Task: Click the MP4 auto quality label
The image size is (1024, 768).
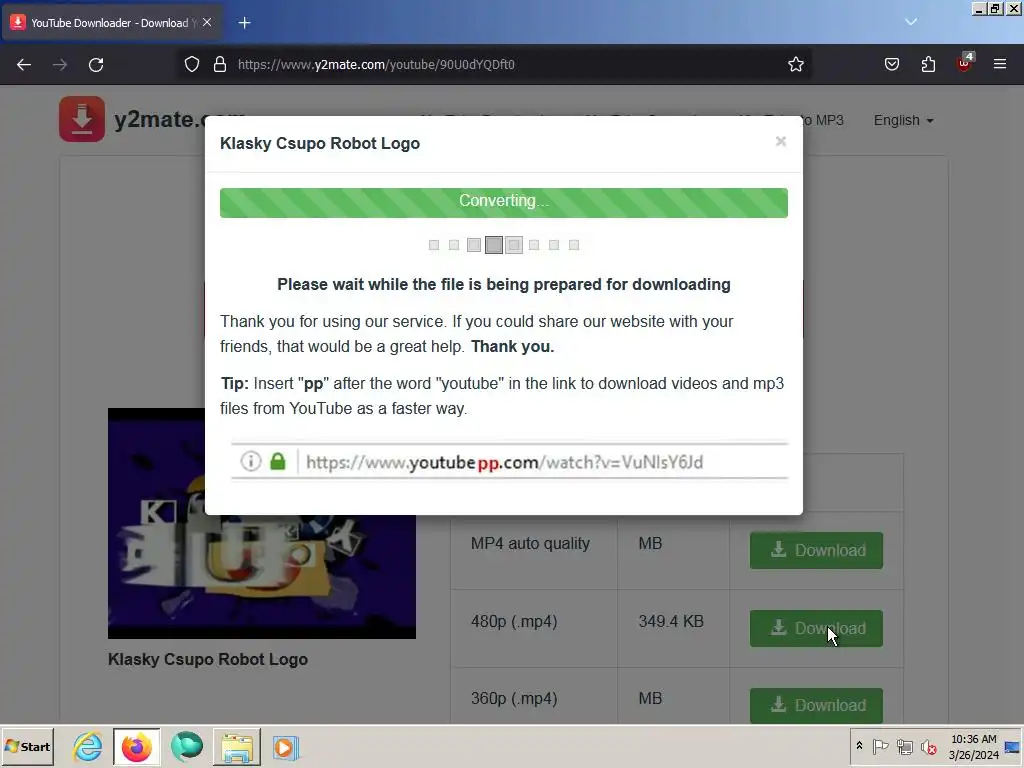Action: (x=530, y=543)
